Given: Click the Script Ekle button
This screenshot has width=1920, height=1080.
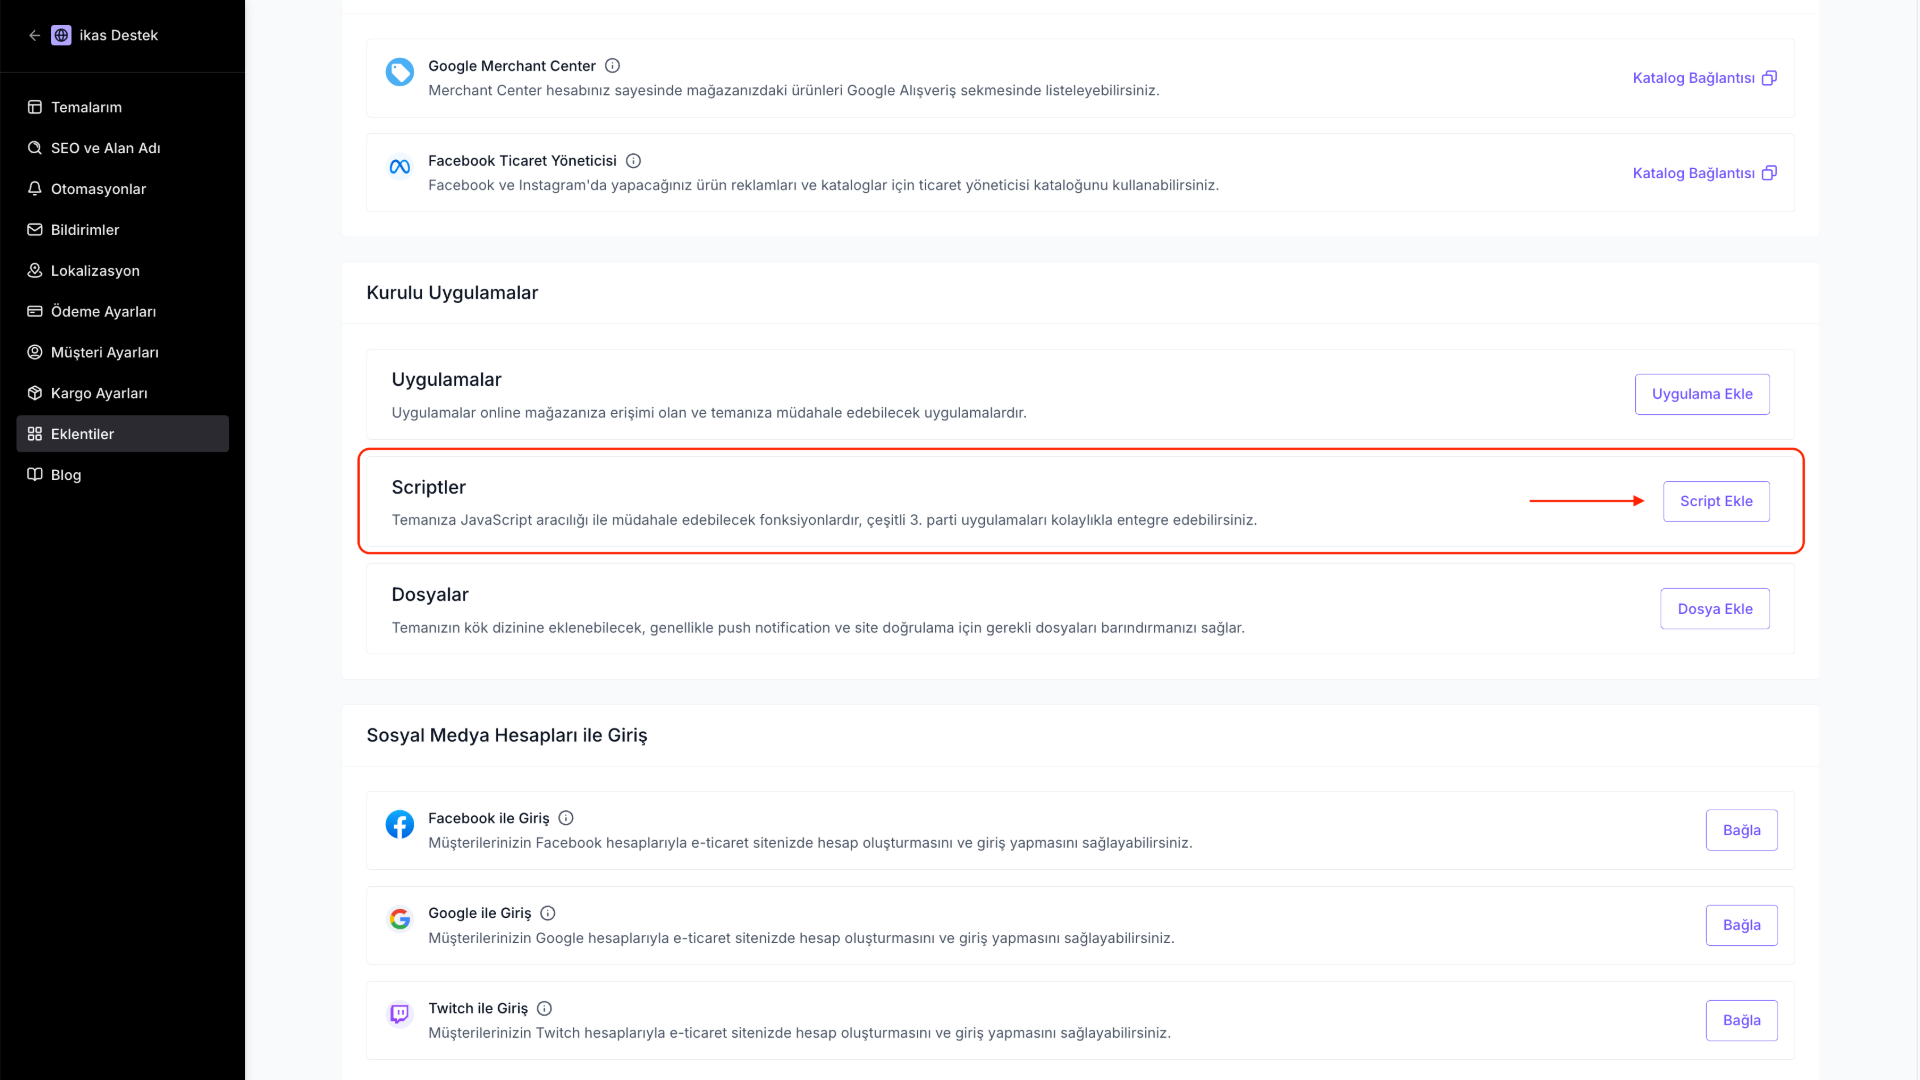Looking at the screenshot, I should tap(1716, 501).
